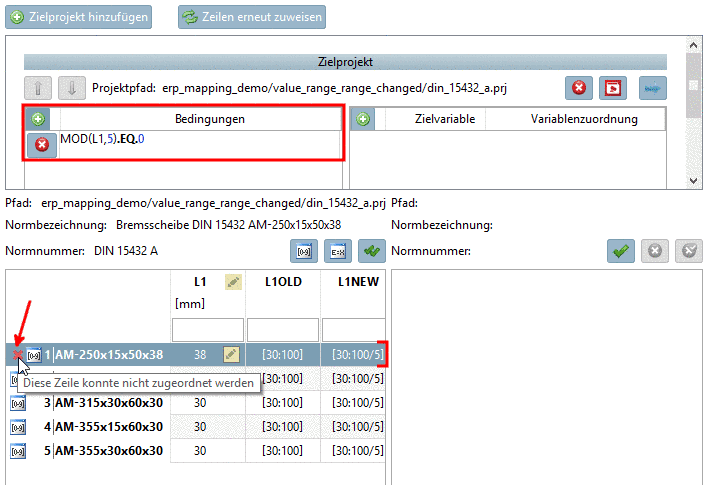Click the Bedingungen column header
Viewport: 708px width, 485px height.
210,119
